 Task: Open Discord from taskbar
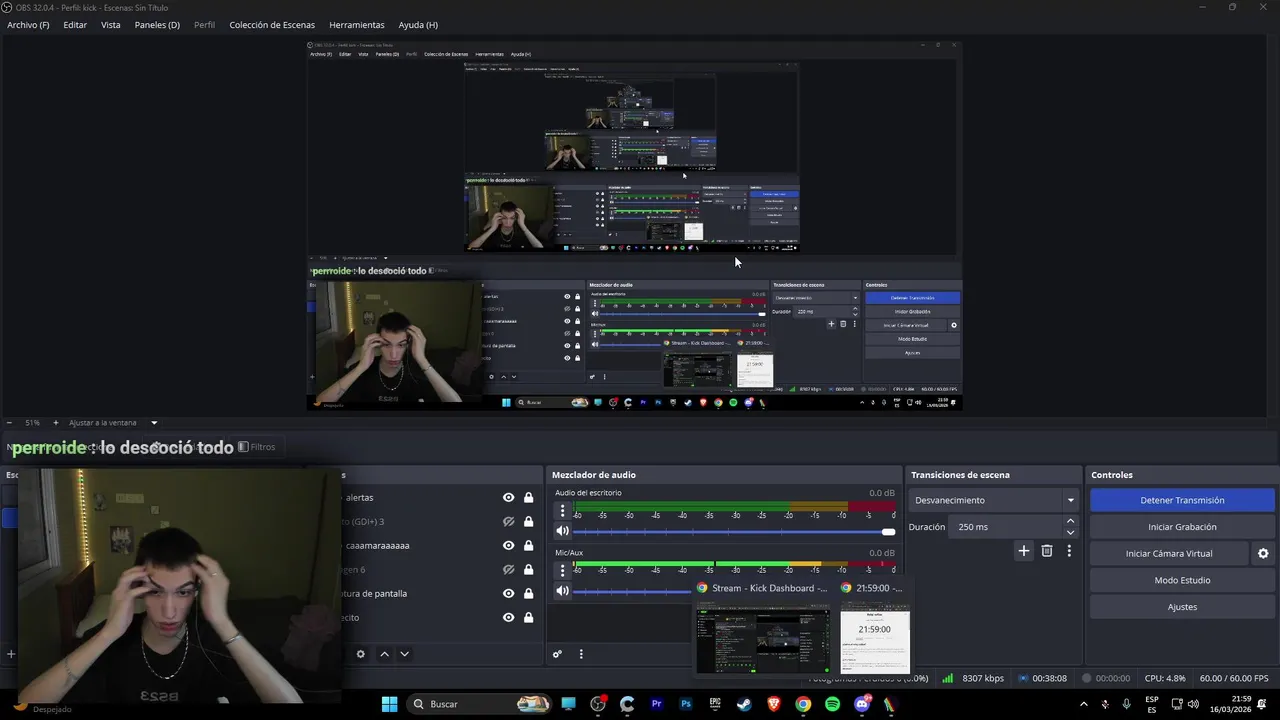pos(862,704)
